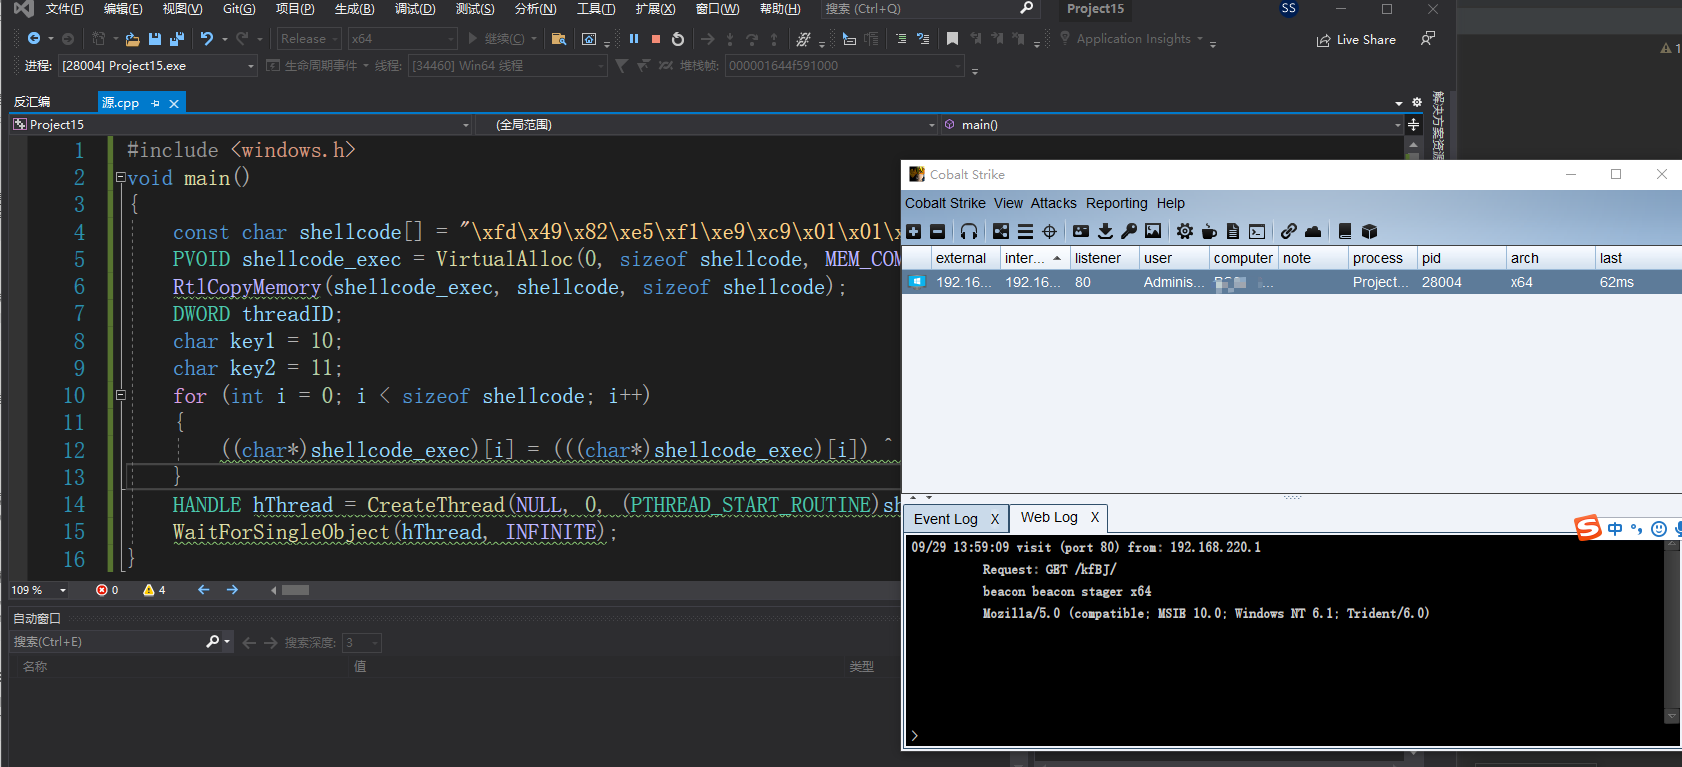This screenshot has height=767, width=1682.
Task: Click the Undo arrow in Visual Studio
Action: 207,39
